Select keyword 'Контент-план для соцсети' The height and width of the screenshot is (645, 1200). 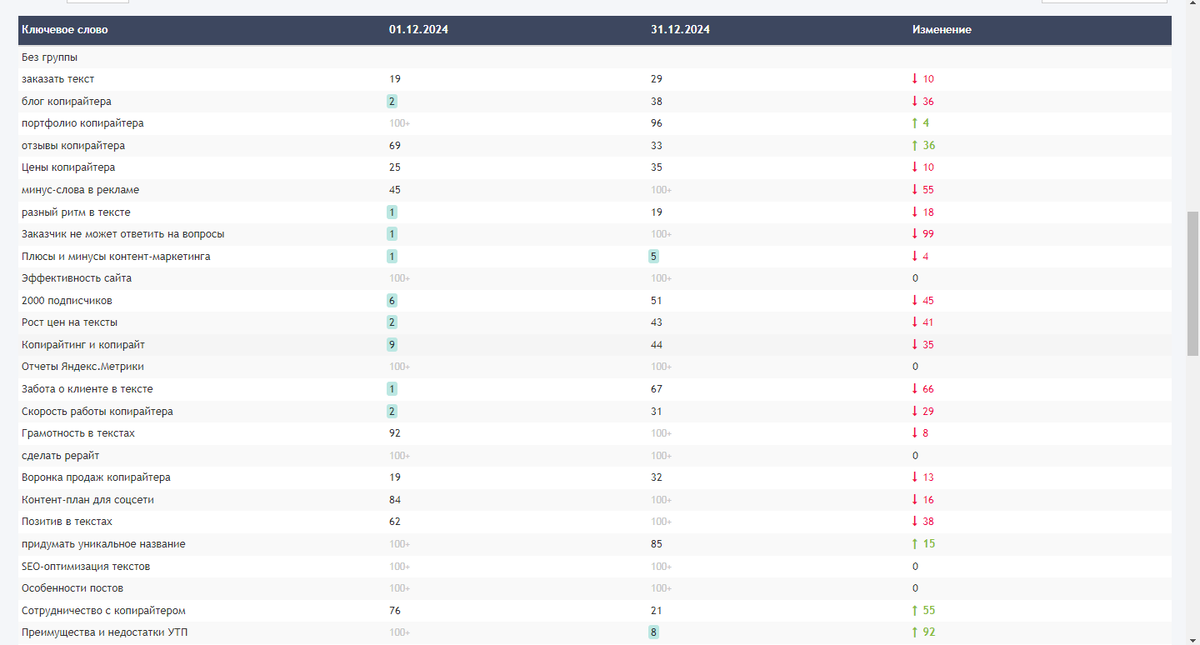(88, 499)
